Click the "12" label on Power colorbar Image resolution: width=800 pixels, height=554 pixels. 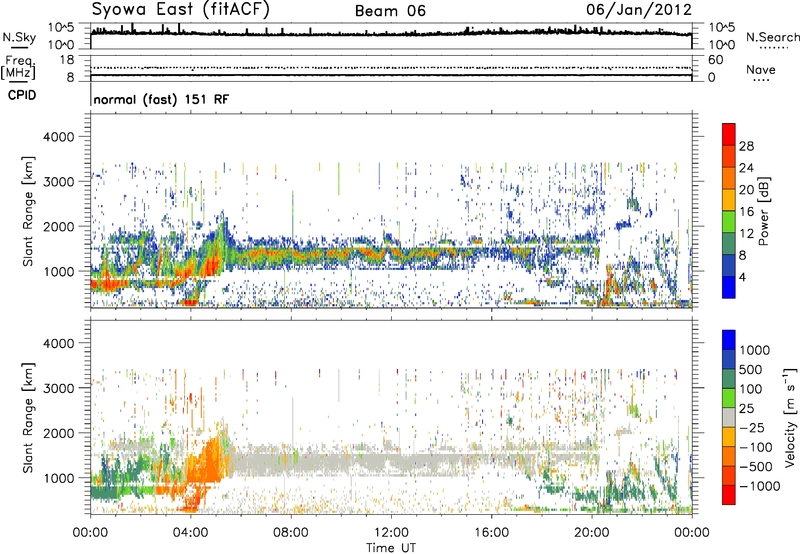[746, 234]
